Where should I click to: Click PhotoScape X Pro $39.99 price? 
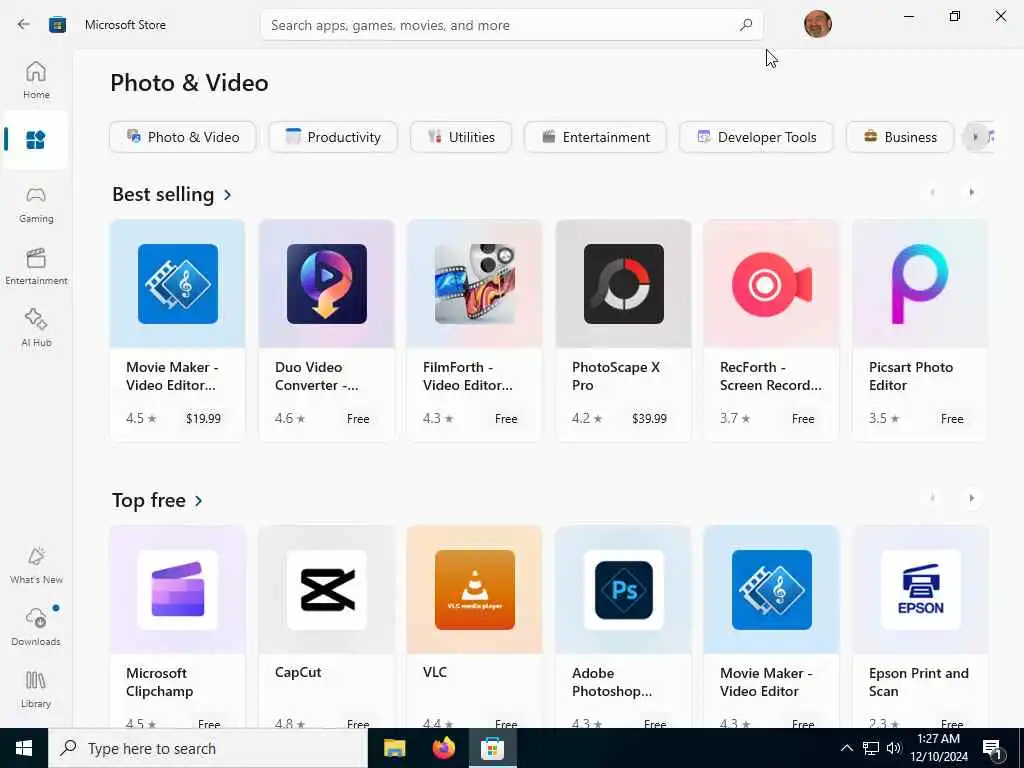649,419
